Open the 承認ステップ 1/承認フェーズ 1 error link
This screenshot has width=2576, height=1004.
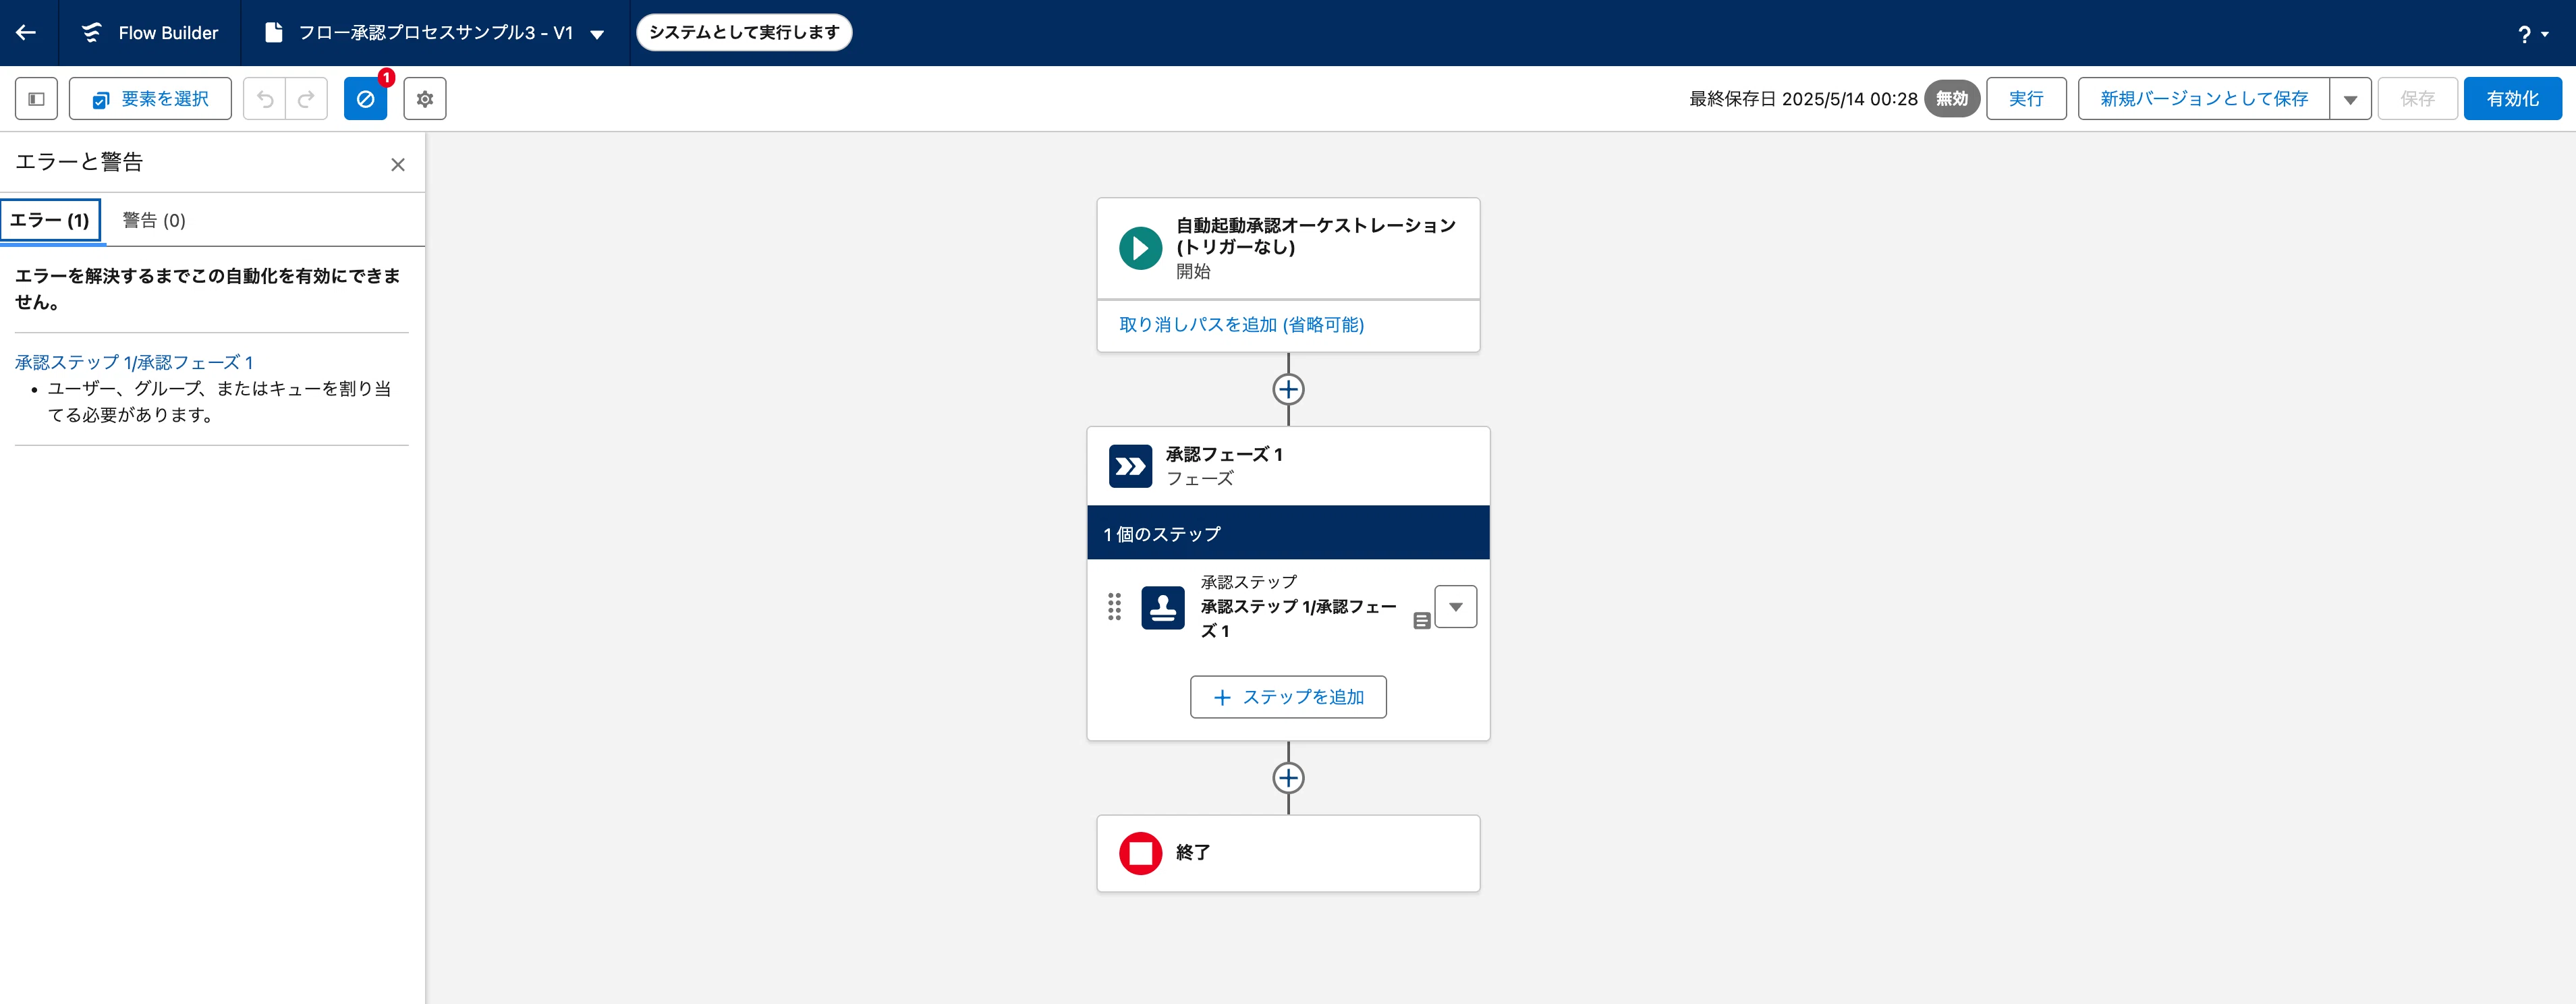point(133,362)
